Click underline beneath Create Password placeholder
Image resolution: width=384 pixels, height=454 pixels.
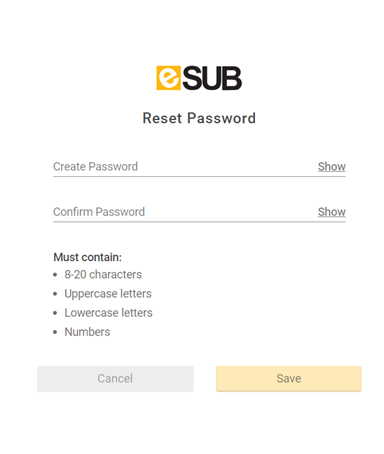point(199,176)
